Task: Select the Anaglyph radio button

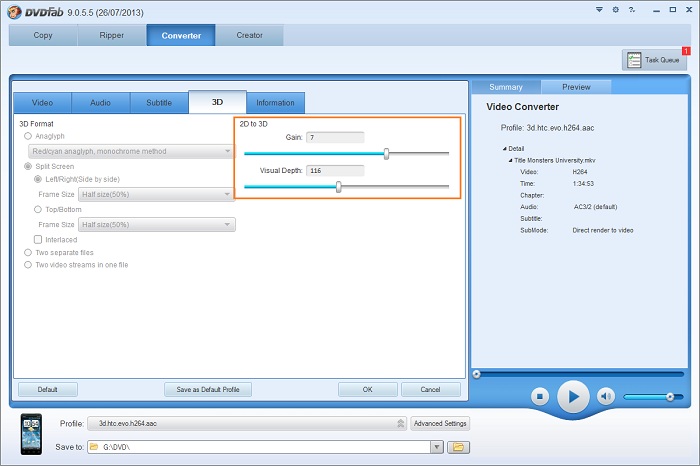Action: (x=28, y=136)
